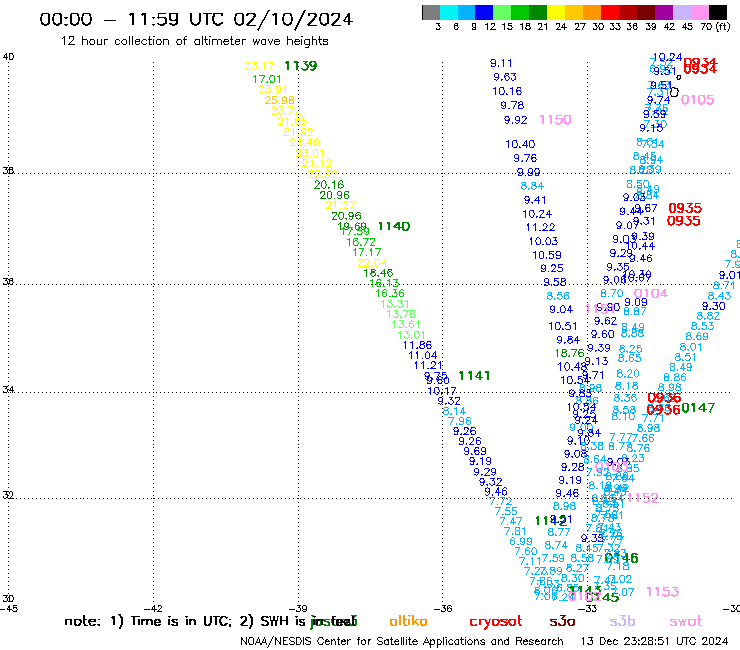Click the pink 70 ft legend swatch

pos(700,12)
